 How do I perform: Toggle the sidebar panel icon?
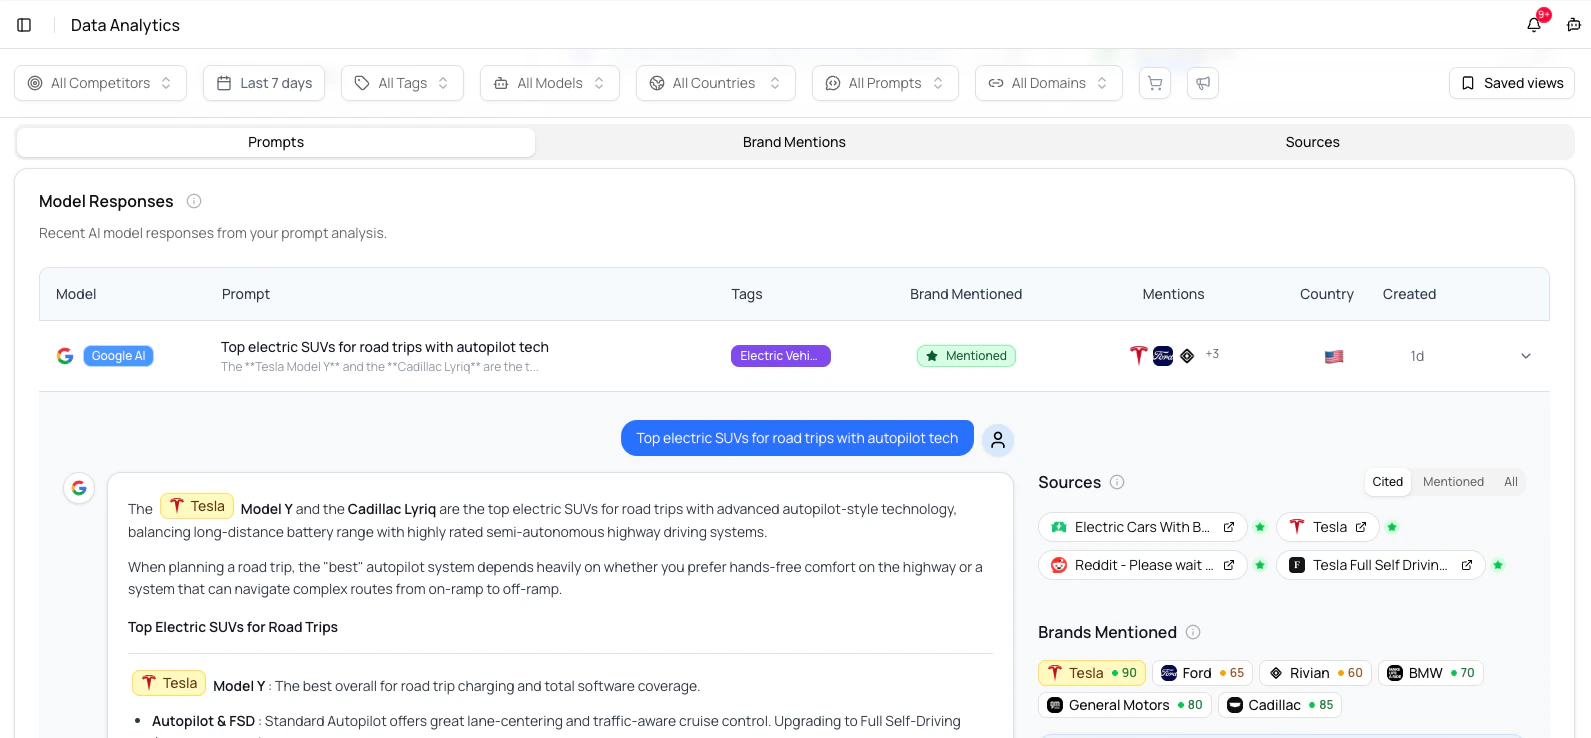24,25
